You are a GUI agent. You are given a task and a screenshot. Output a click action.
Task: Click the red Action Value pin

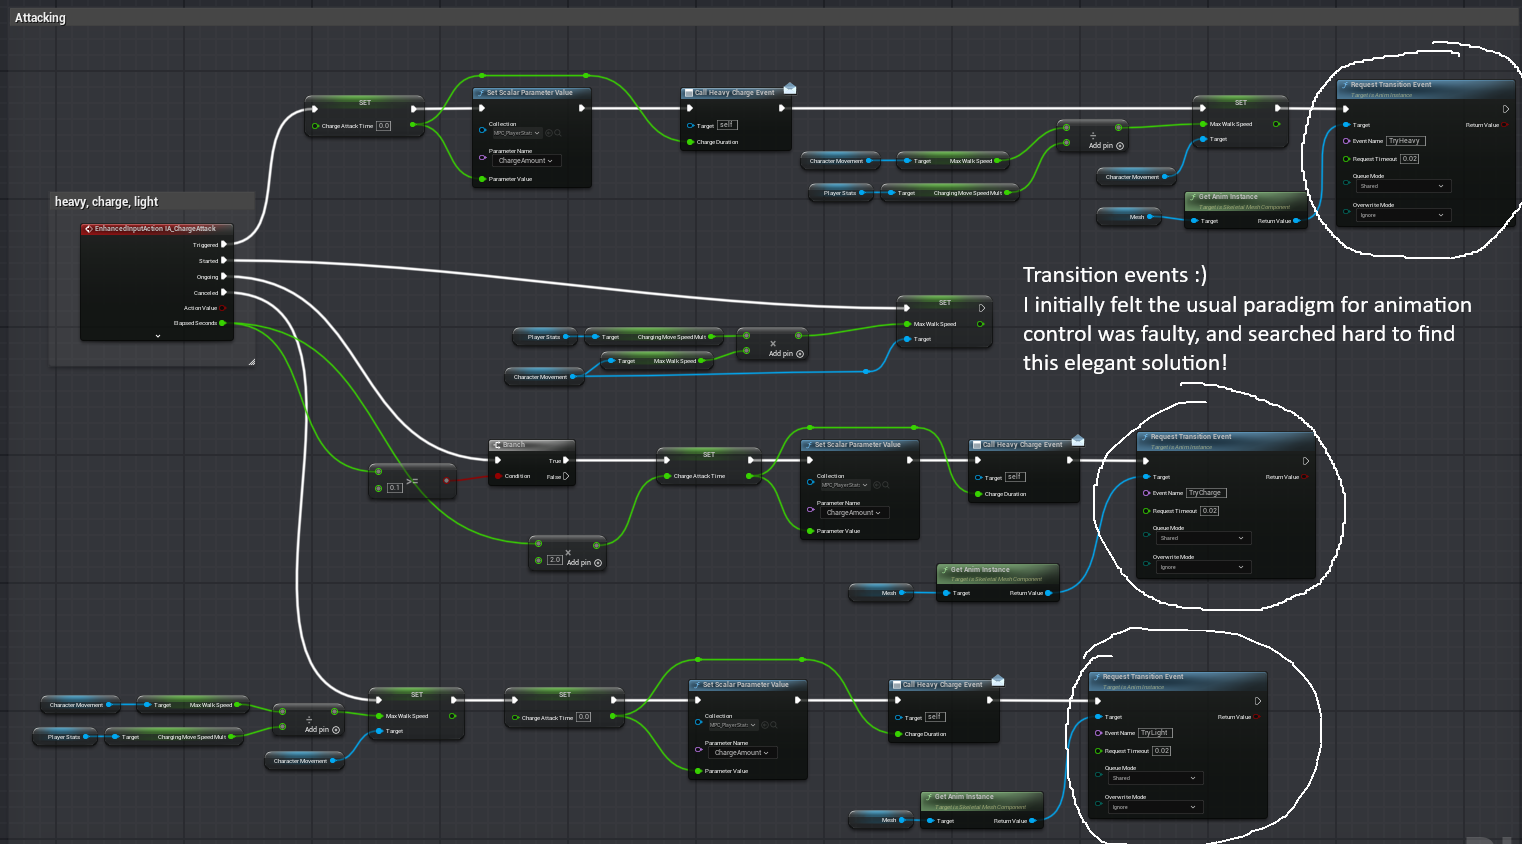click(223, 308)
